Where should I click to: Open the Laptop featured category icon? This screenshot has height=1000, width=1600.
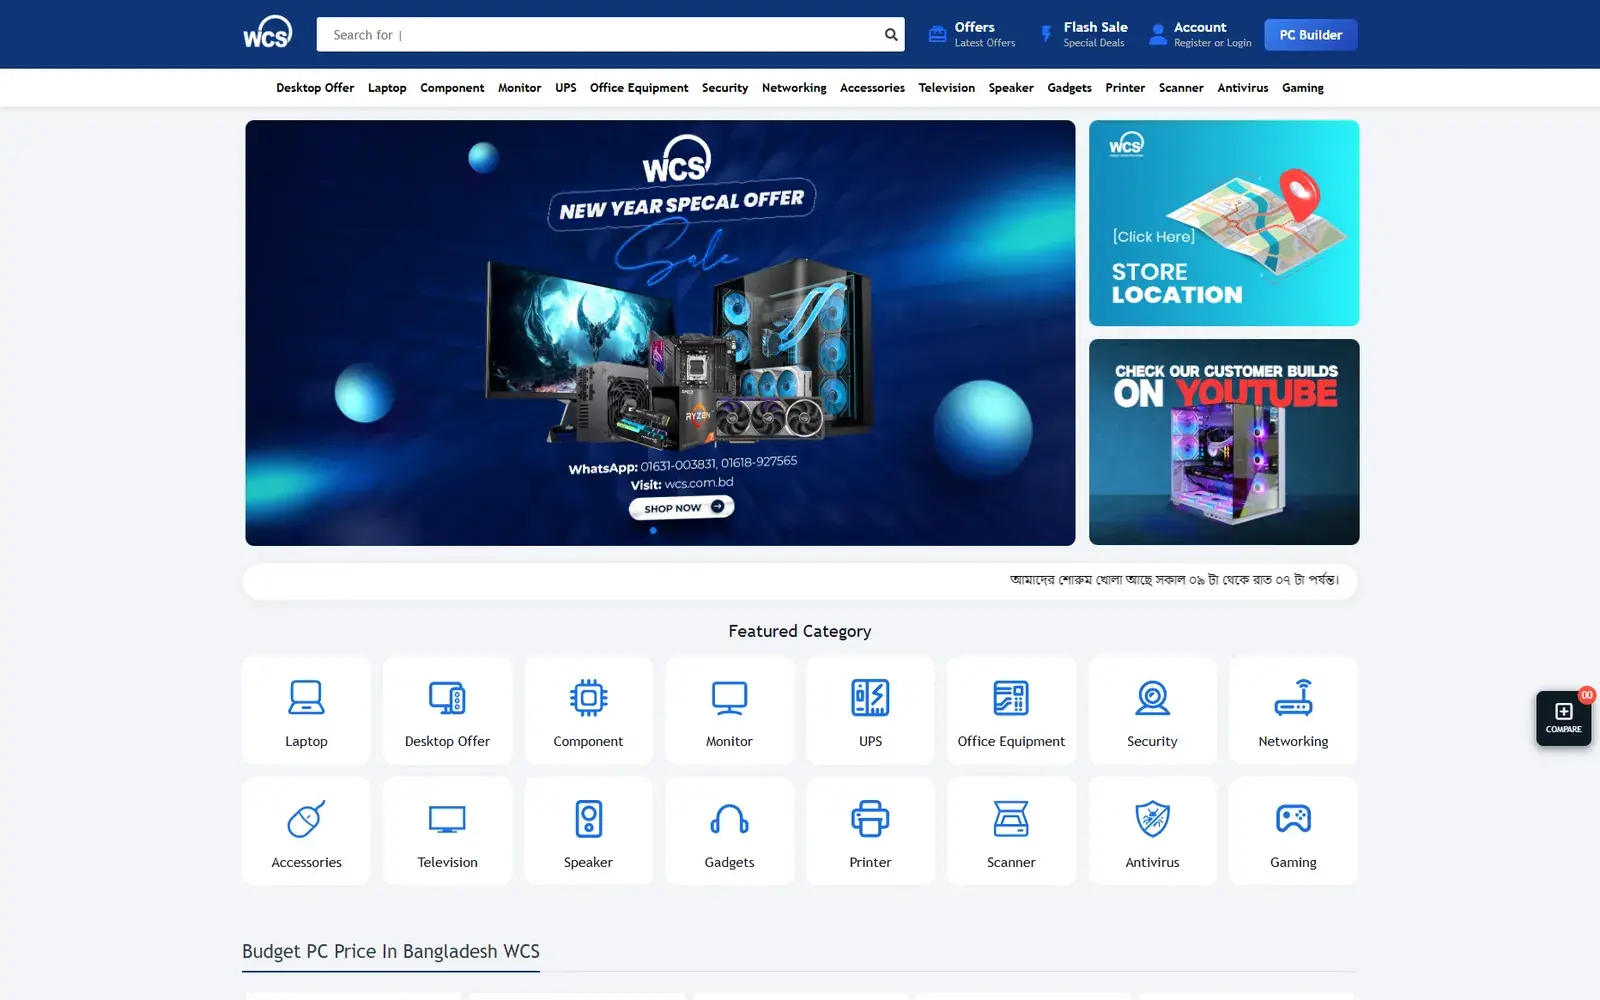306,697
